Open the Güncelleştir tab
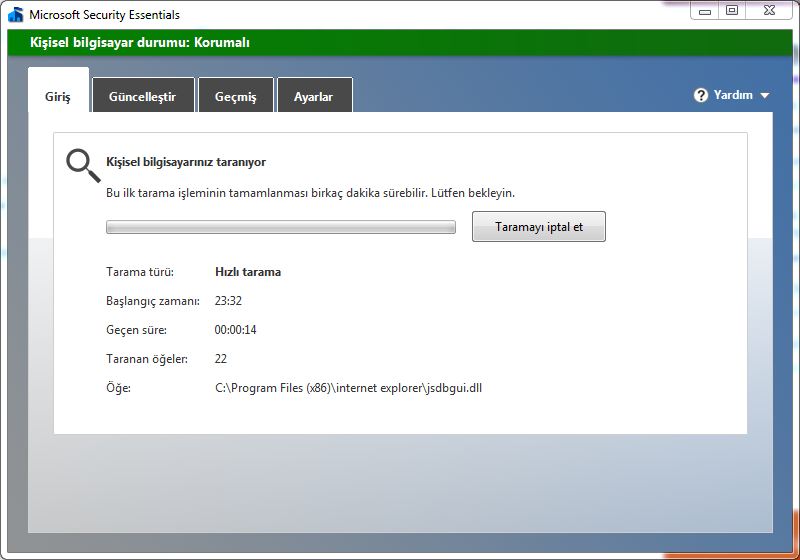This screenshot has width=800, height=560. pos(143,96)
